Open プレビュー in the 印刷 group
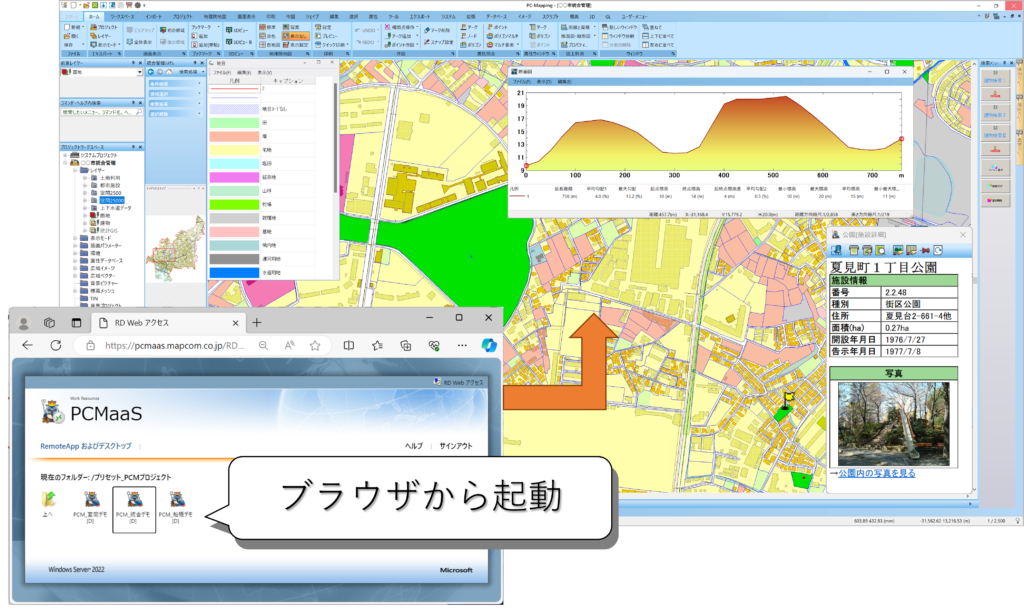The image size is (1024, 610). pos(318,37)
